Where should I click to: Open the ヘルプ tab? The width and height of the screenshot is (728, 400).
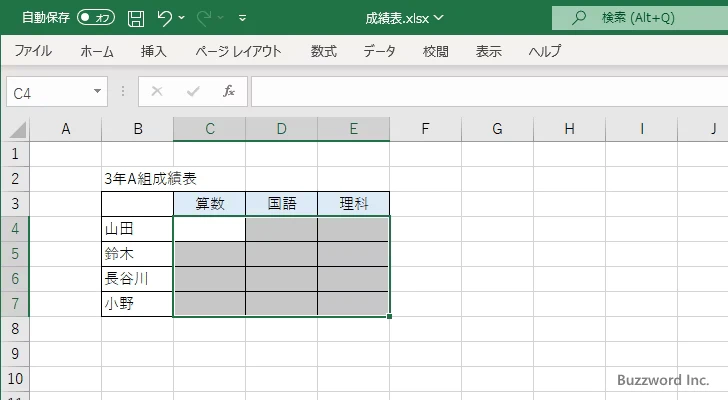[x=545, y=51]
